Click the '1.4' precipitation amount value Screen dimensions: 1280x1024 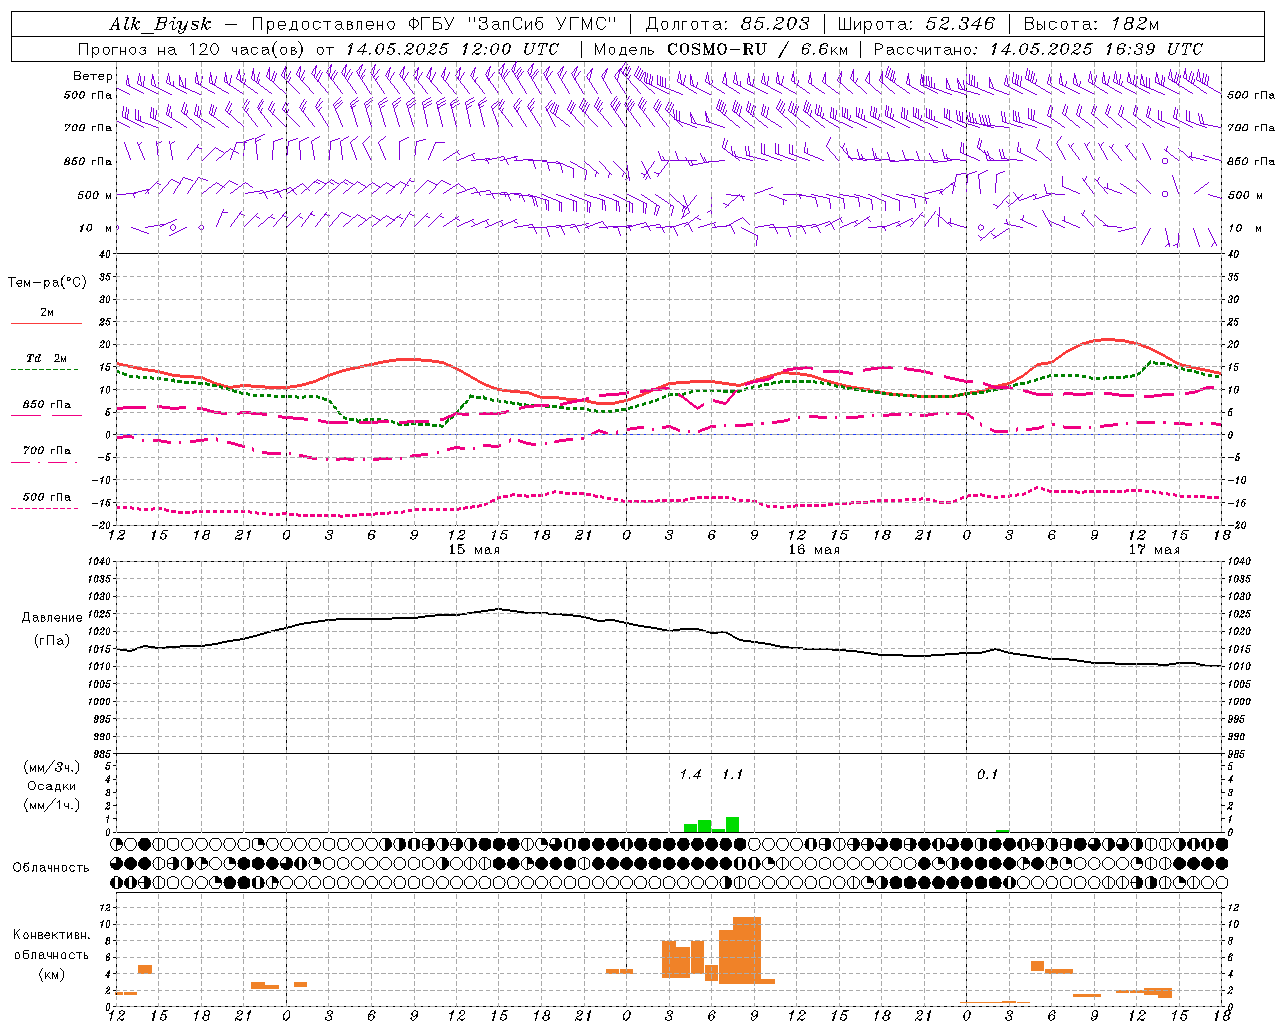point(690,774)
